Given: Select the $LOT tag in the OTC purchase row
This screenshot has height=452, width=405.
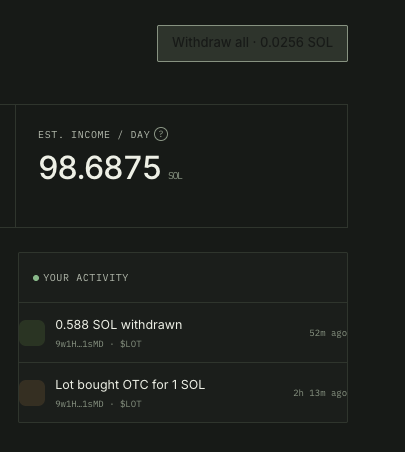Looking at the screenshot, I should [x=131, y=404].
